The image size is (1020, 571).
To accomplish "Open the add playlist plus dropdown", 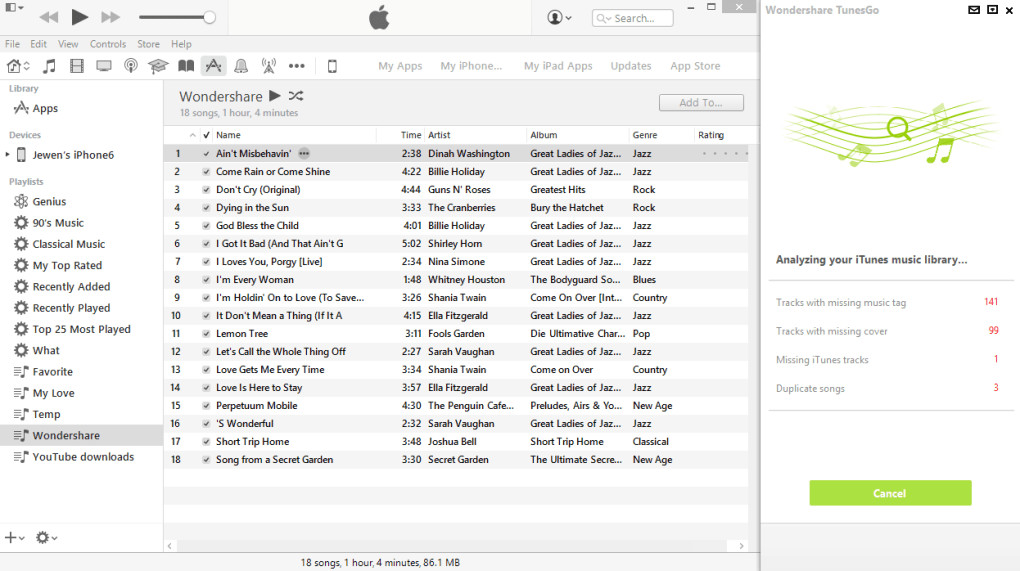I will [x=14, y=538].
